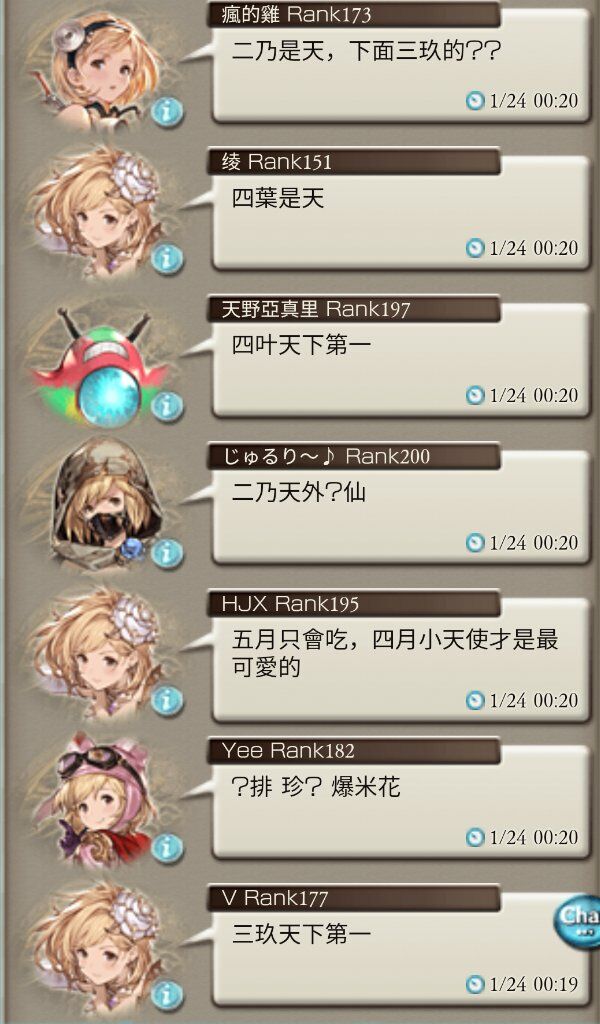600x1024 pixels.
Task: Select hooded masked avatar of じゅるり
Action: click(106, 503)
